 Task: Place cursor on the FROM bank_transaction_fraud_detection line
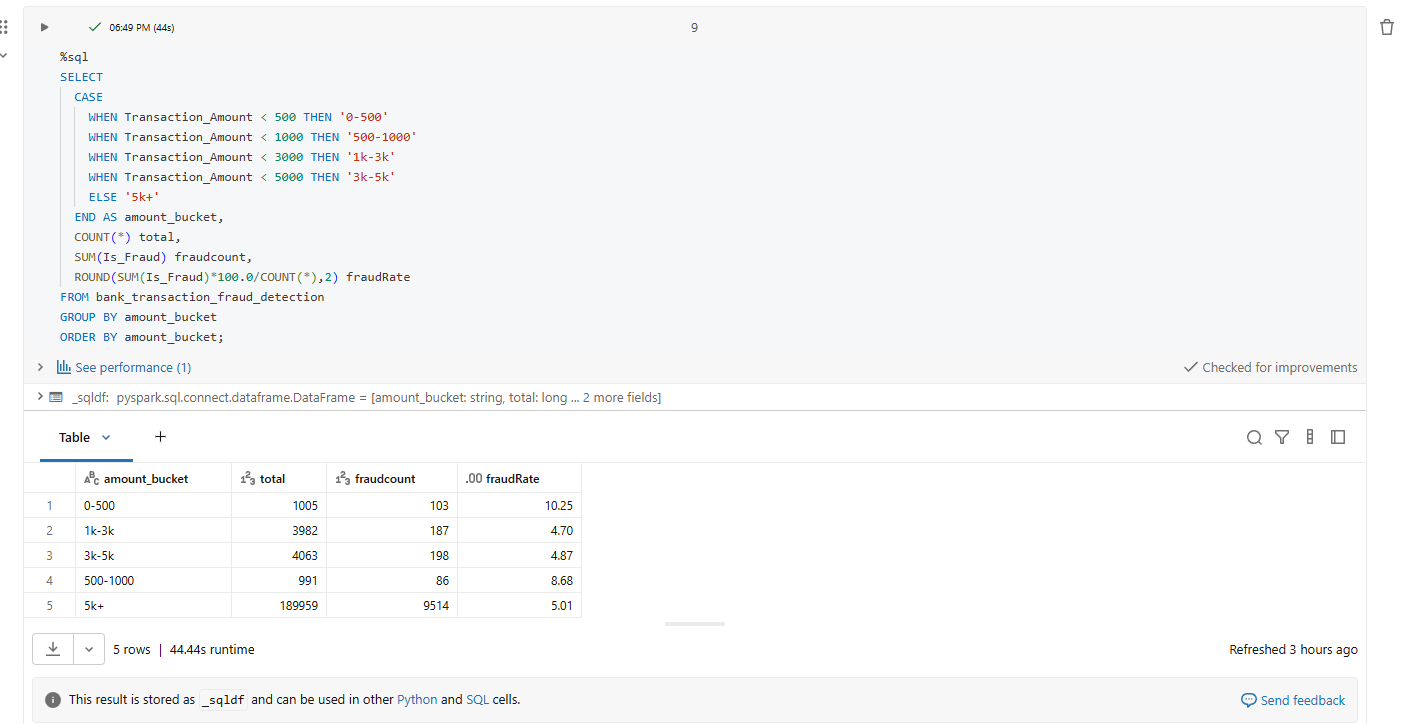point(192,297)
